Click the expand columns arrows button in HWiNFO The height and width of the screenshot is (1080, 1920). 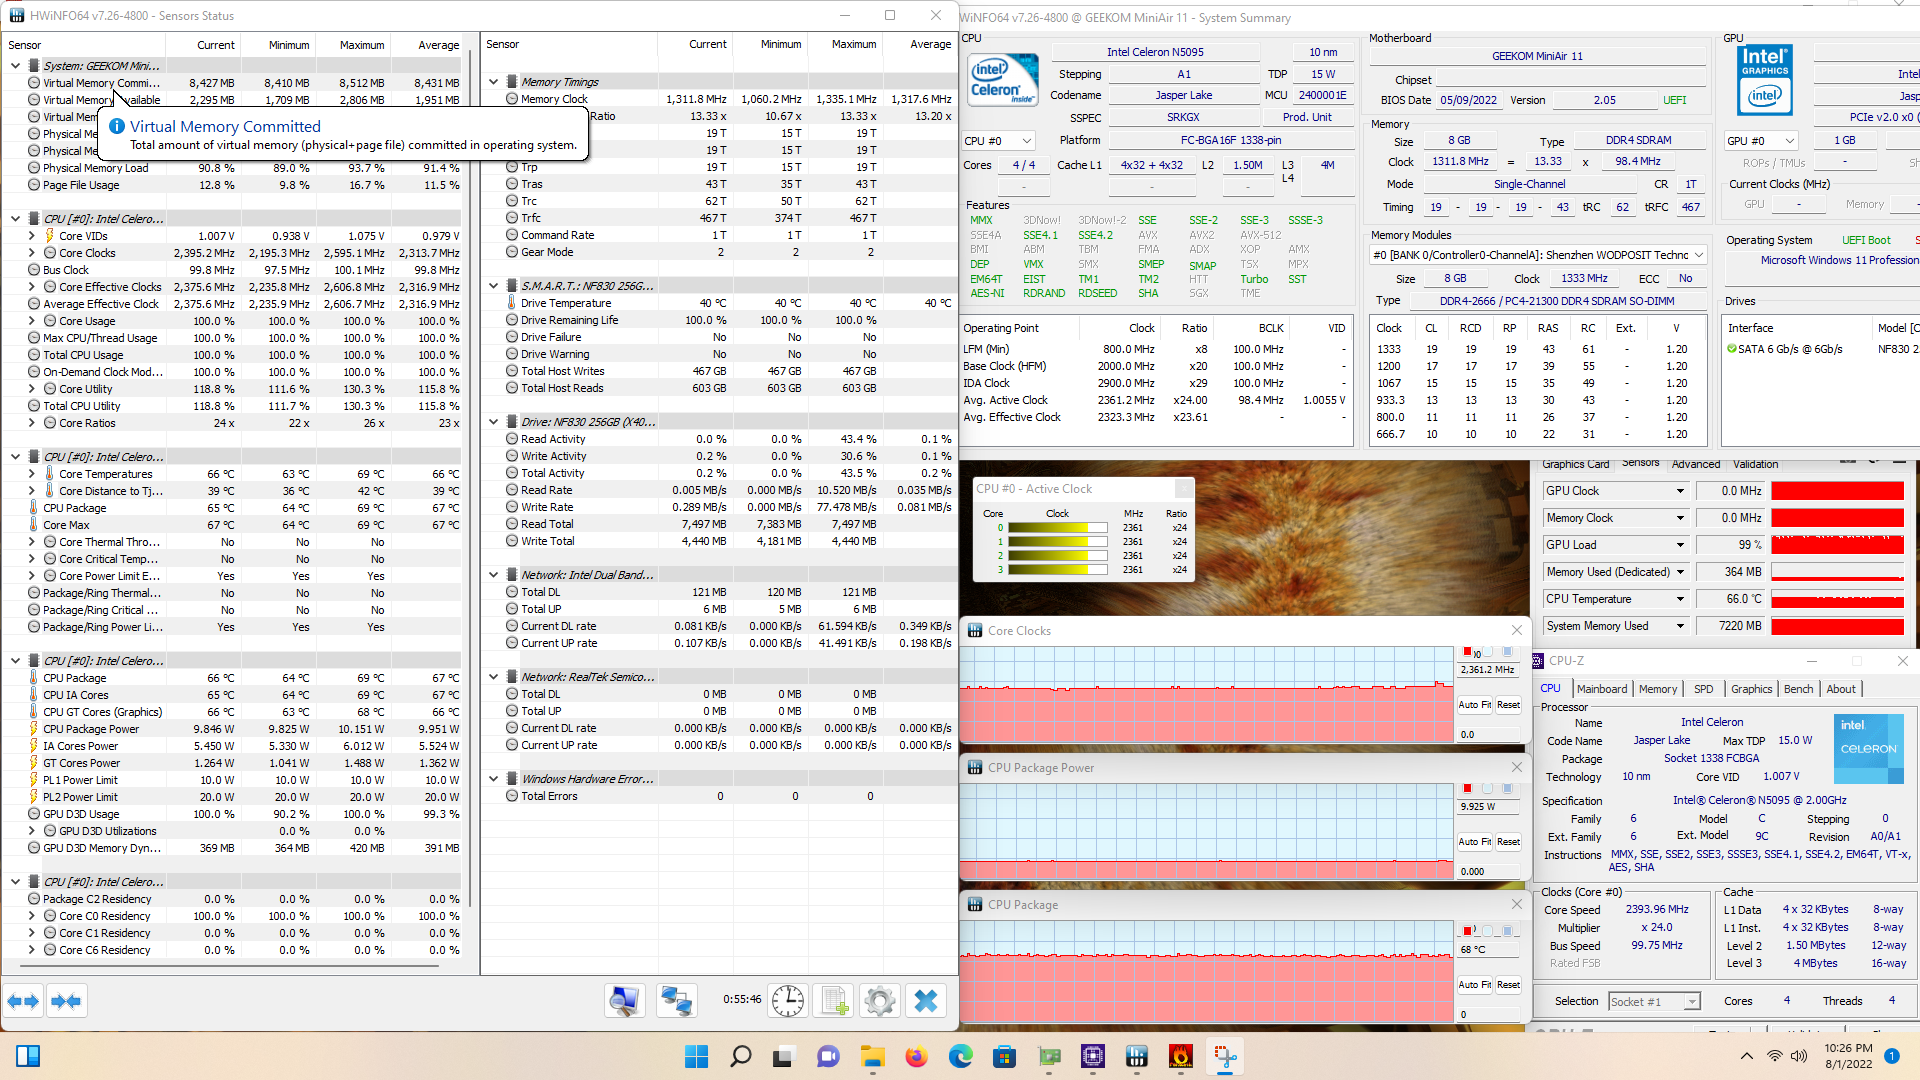click(x=23, y=1001)
